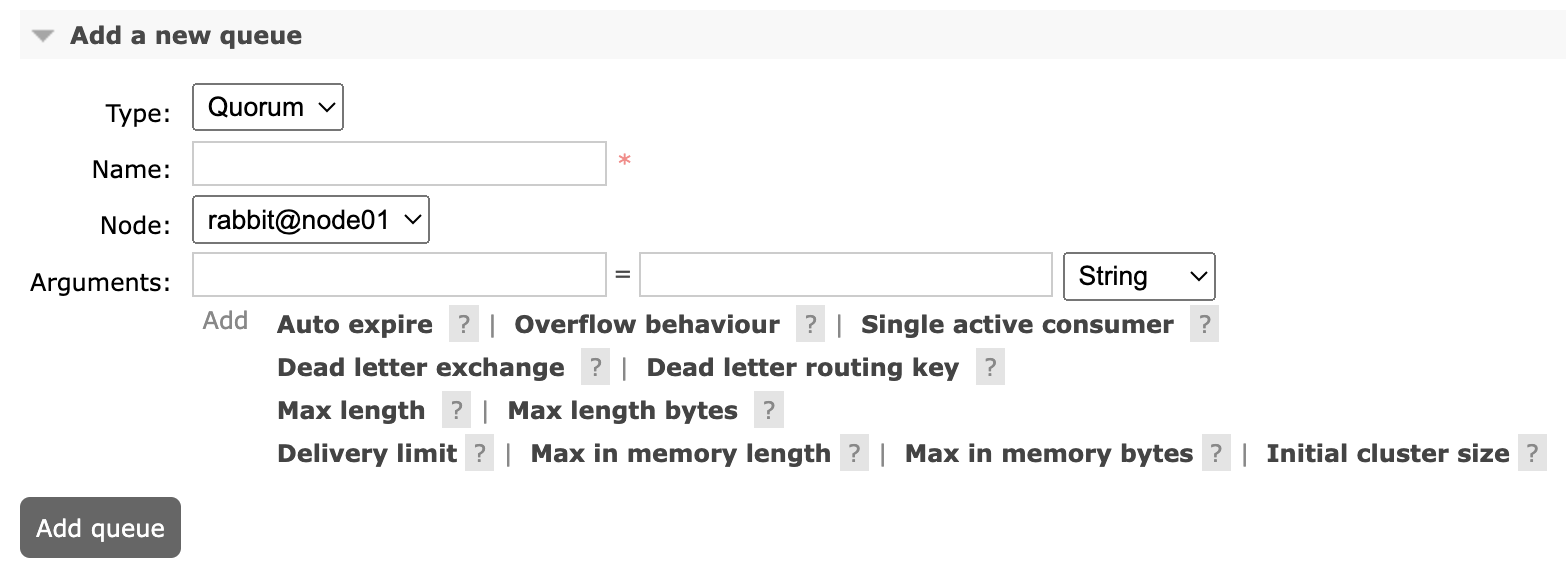This screenshot has width=1566, height=576.
Task: Show help for Dead letter routing key
Action: point(989,368)
